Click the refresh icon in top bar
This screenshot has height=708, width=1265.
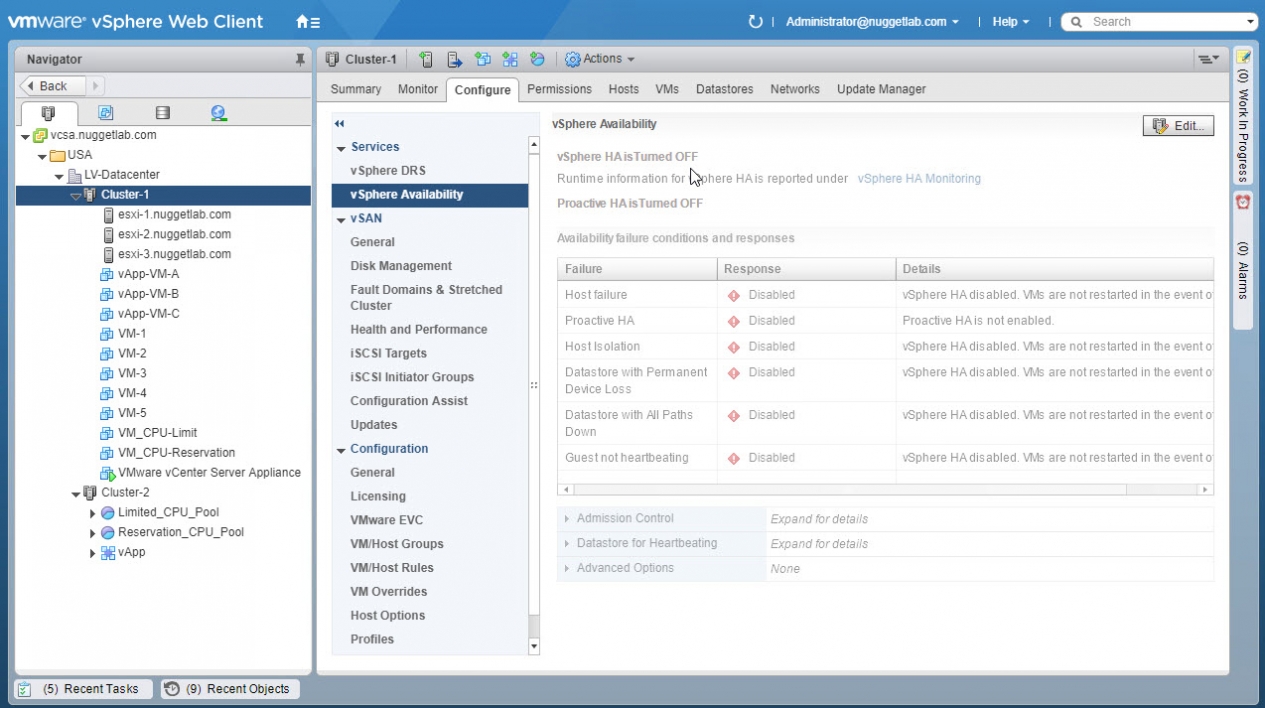coord(755,22)
